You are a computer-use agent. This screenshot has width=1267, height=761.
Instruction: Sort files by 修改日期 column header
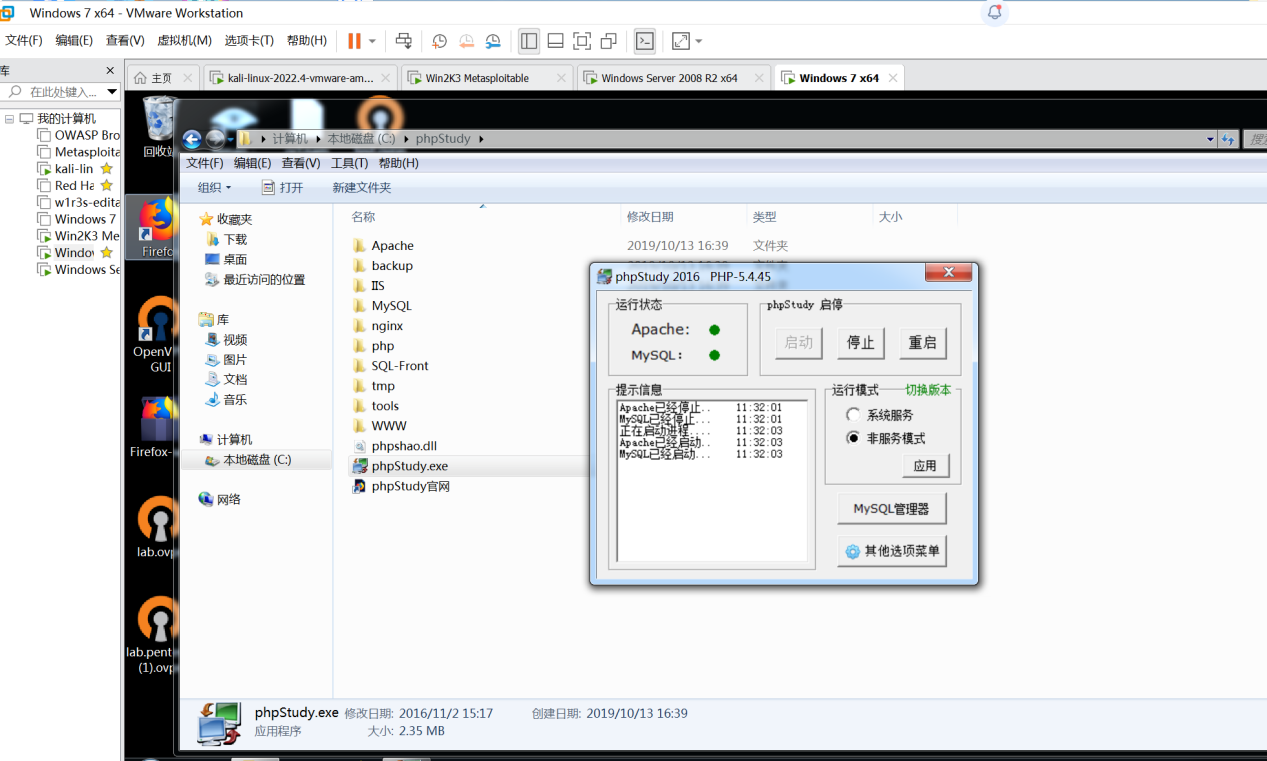pyautogui.click(x=650, y=216)
